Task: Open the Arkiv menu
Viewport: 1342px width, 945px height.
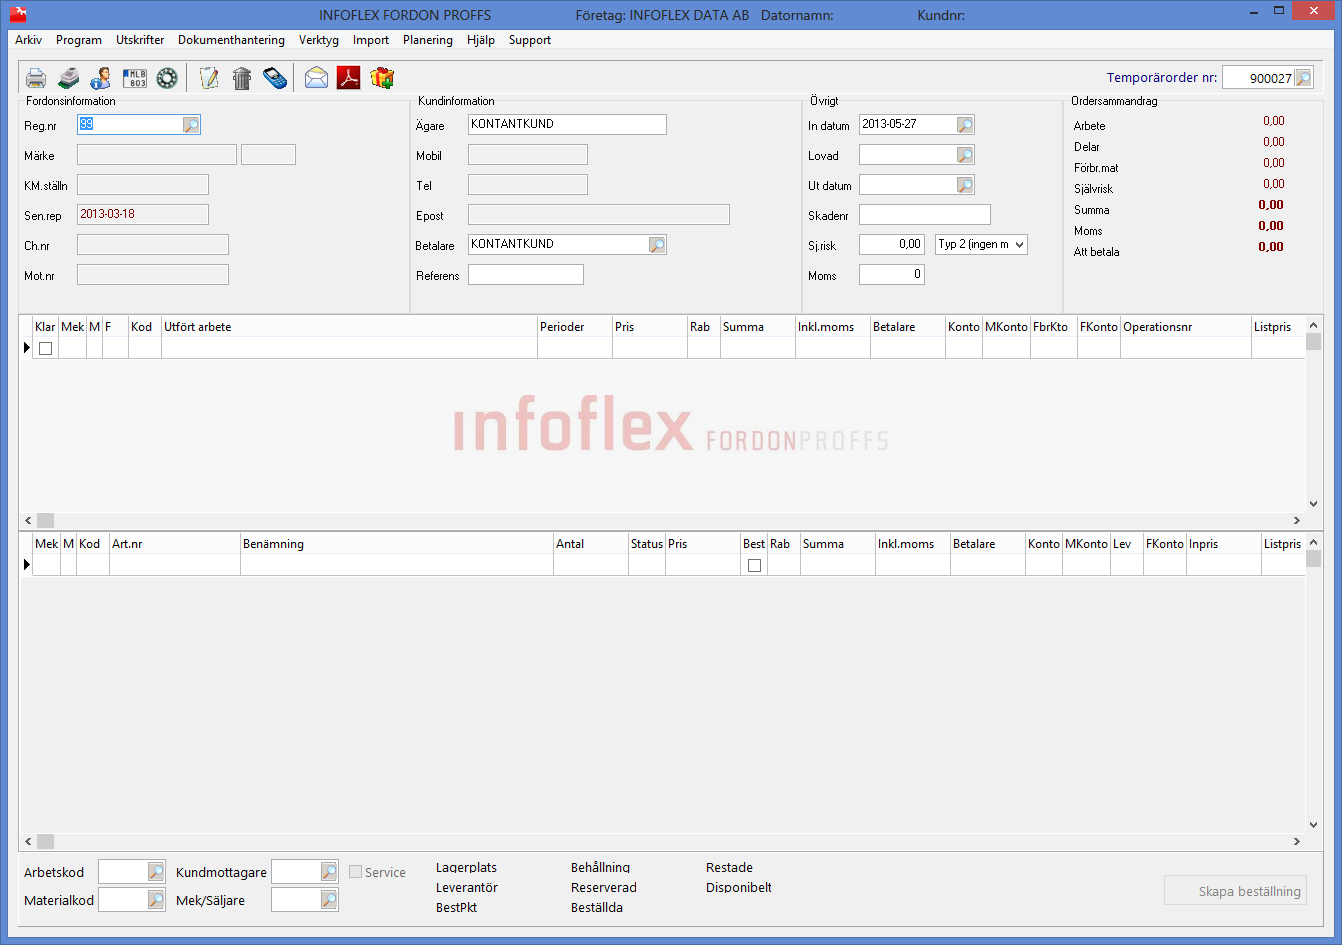Action: pos(28,40)
